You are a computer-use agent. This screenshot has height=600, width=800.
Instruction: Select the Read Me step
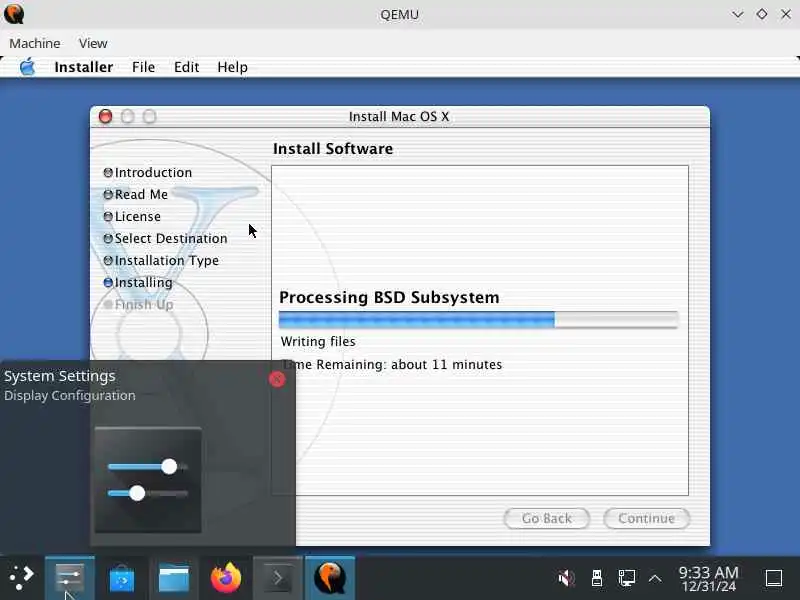(136, 194)
